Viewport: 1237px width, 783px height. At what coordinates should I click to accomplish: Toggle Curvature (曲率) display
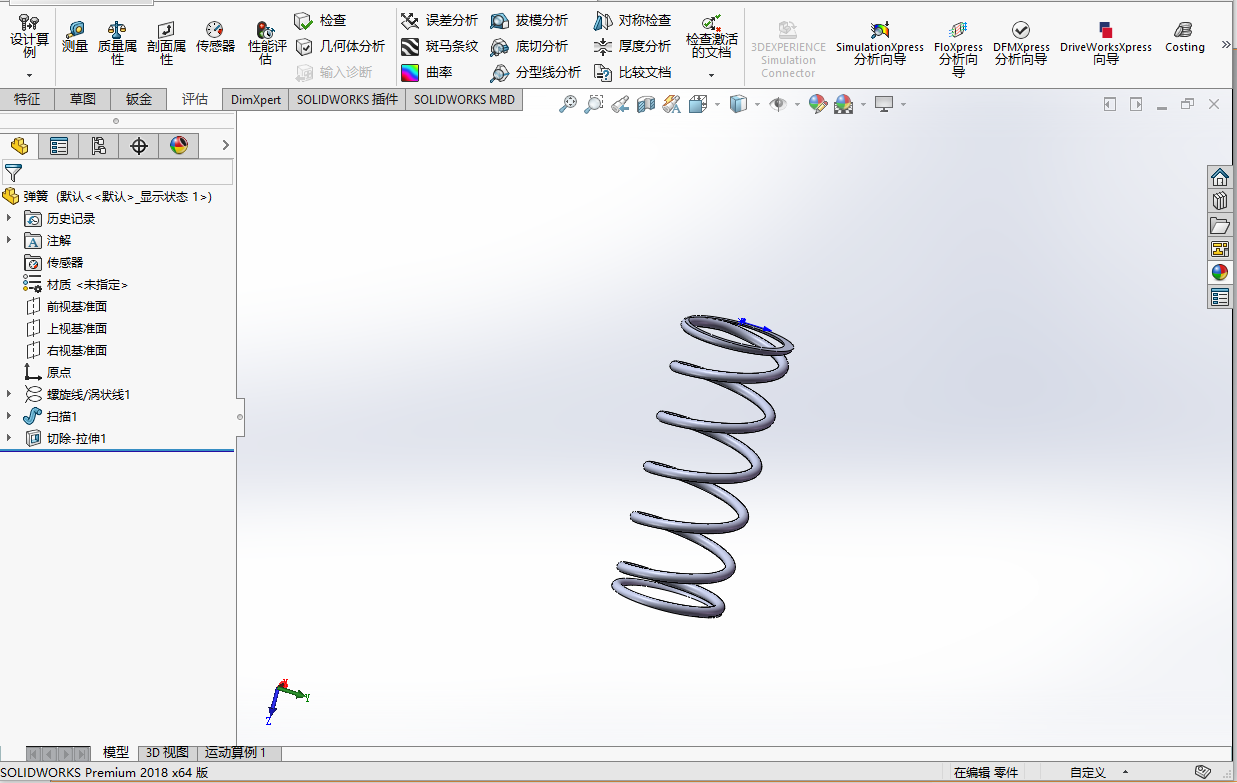coord(426,72)
